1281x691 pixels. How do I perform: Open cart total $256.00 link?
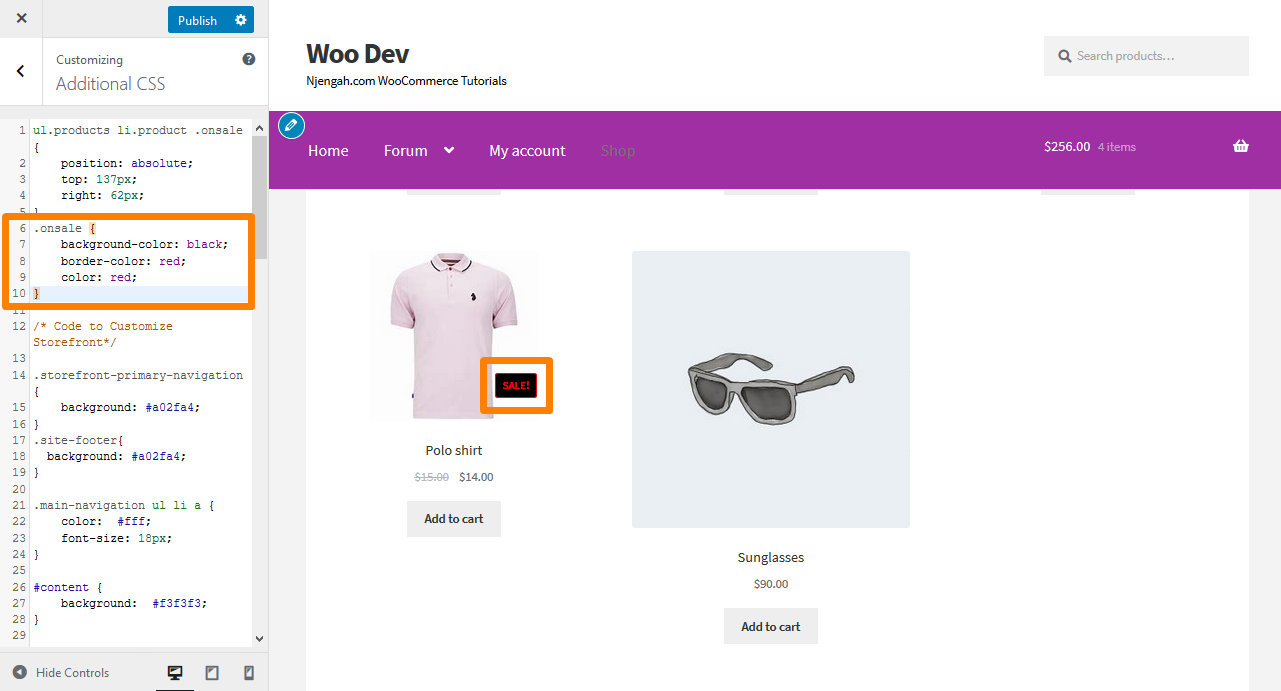[1067, 147]
